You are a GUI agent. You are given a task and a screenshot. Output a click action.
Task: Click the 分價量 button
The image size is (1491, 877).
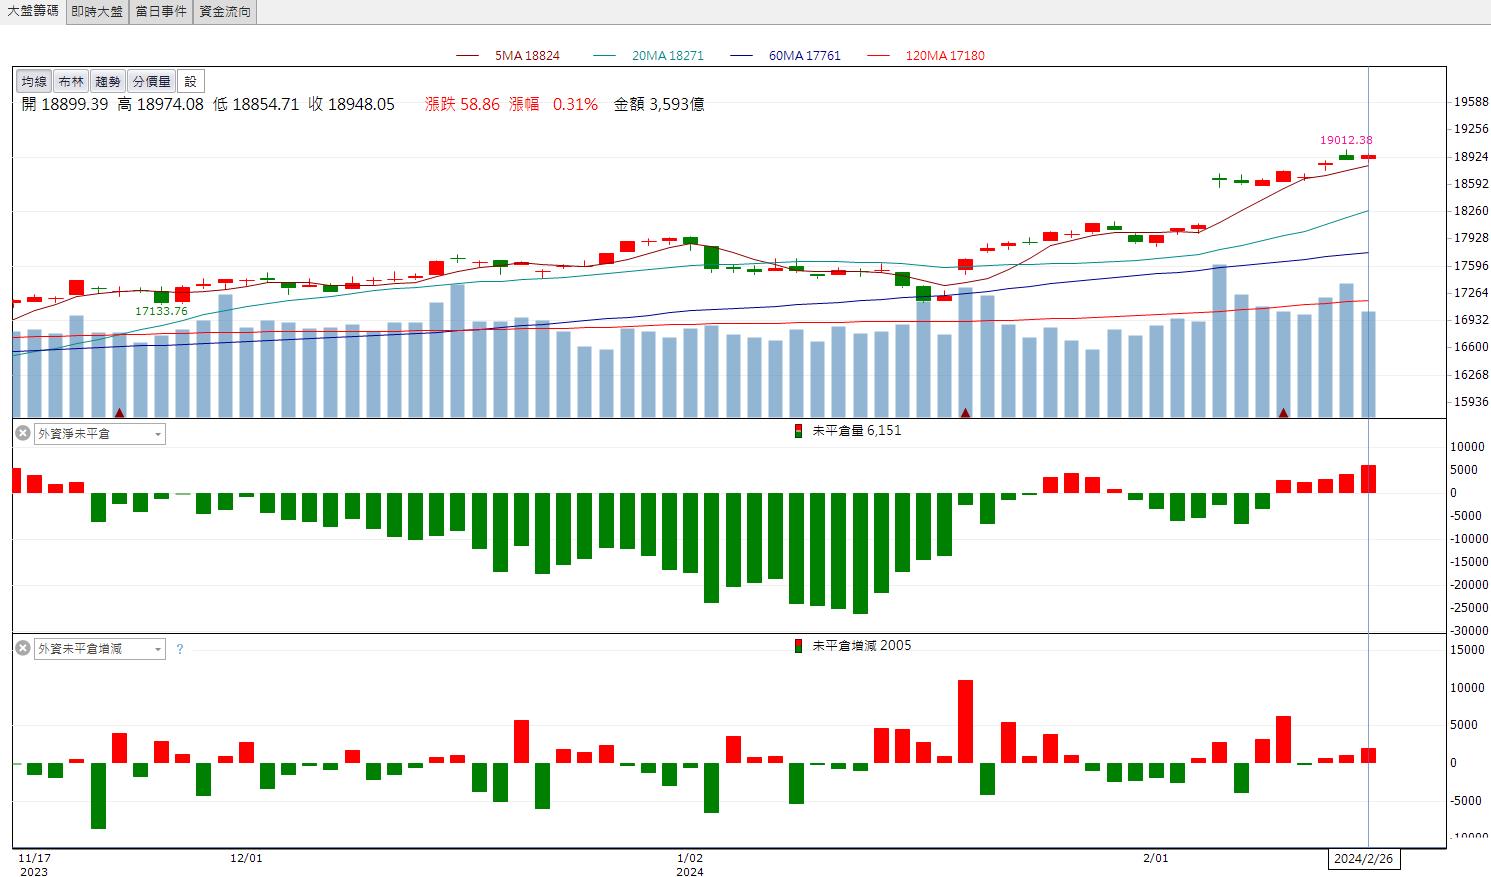click(x=152, y=82)
